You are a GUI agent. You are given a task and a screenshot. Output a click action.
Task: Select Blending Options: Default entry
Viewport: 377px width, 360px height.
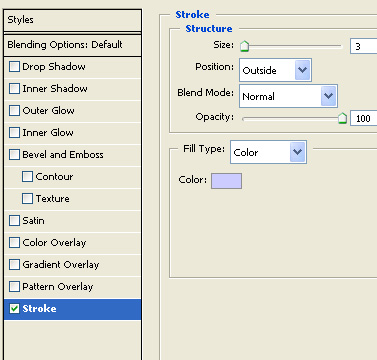click(x=73, y=45)
